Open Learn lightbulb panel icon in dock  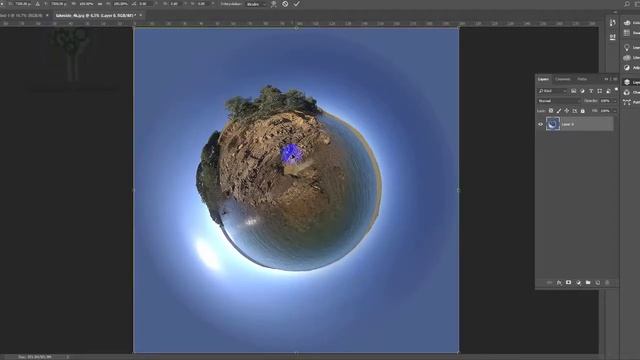pos(627,48)
